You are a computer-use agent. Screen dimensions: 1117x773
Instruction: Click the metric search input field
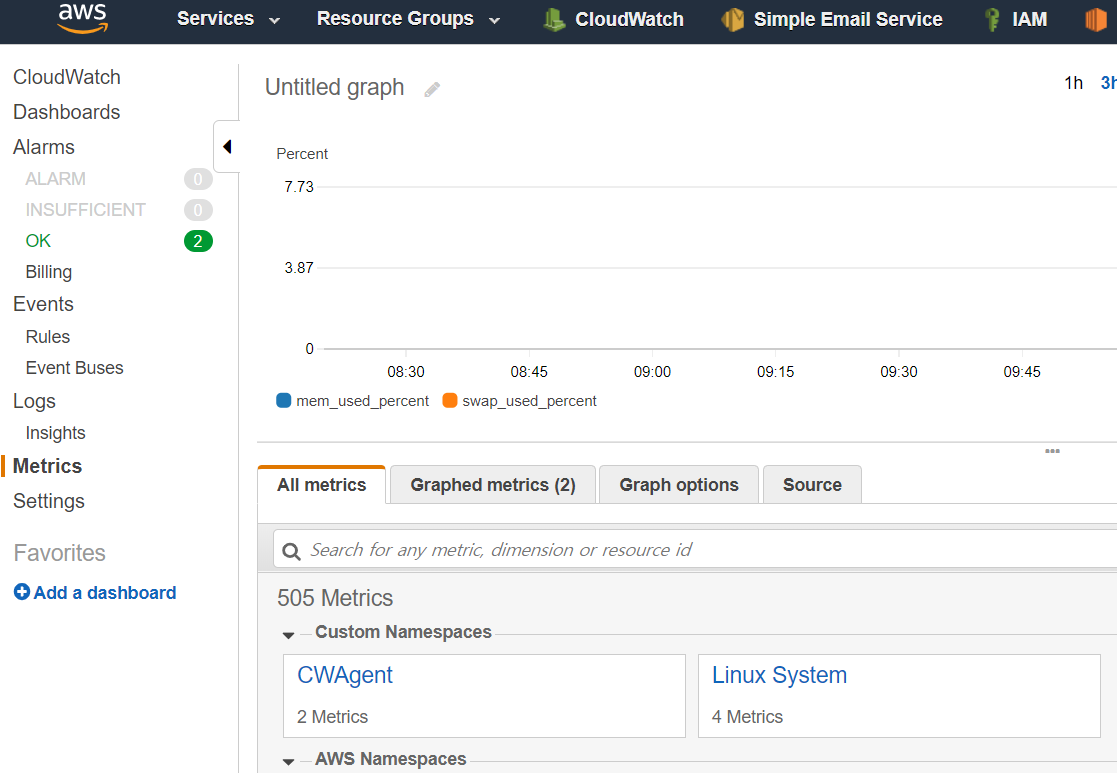click(x=700, y=550)
